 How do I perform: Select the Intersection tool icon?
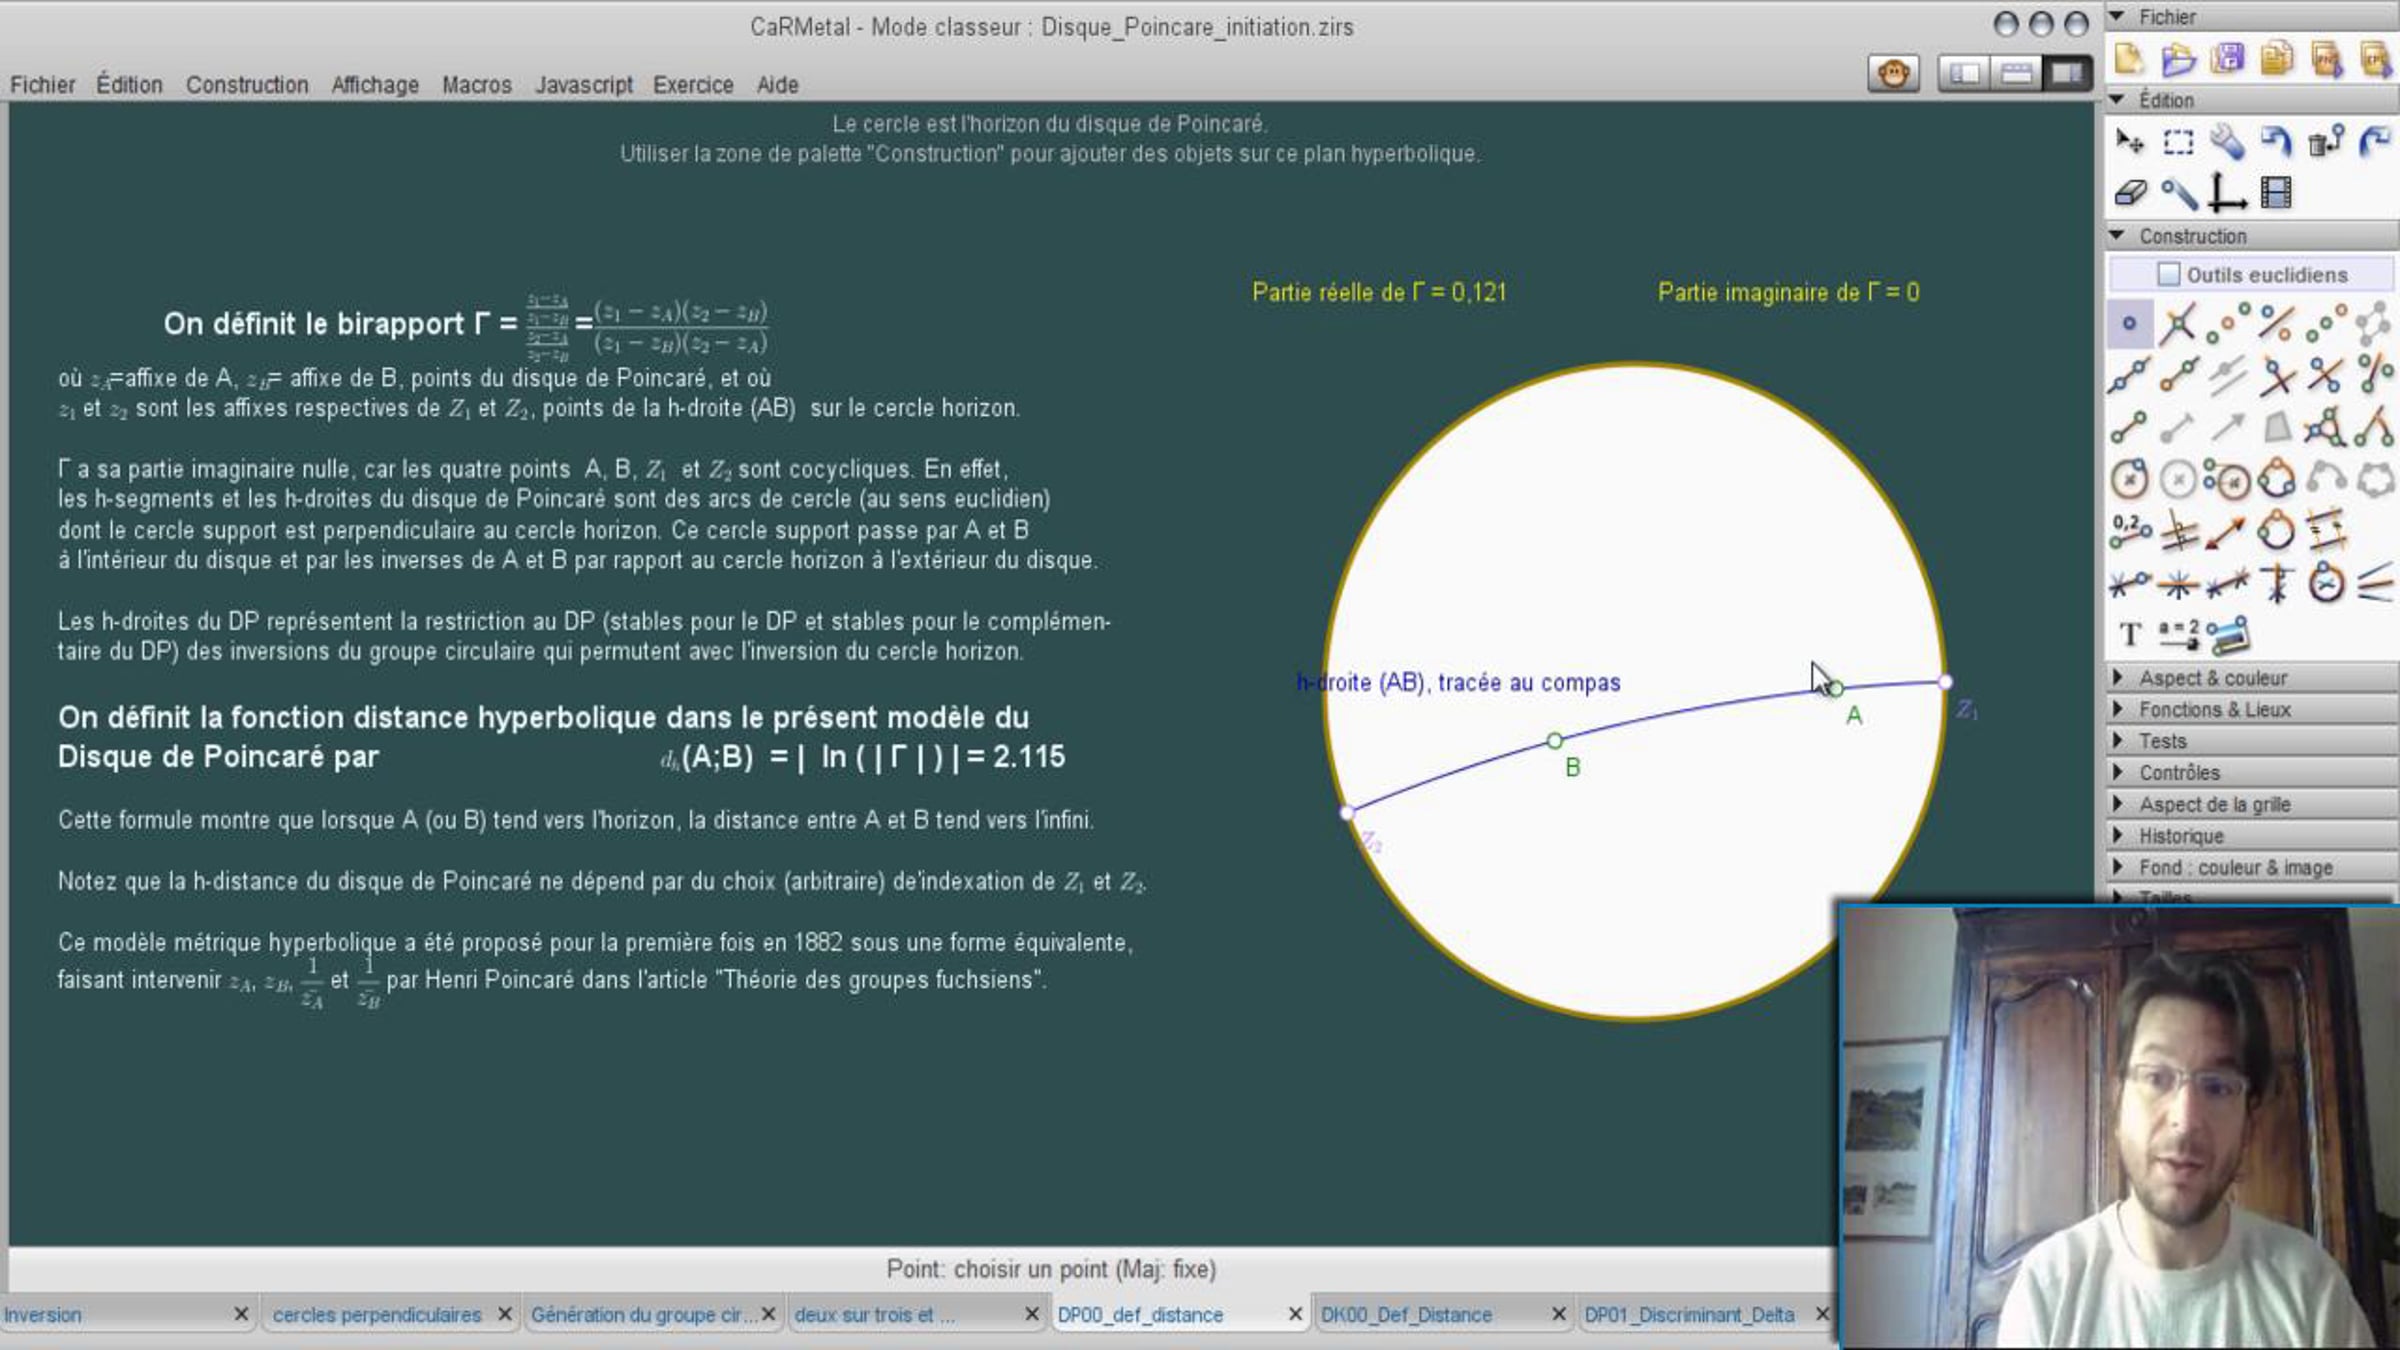(x=2178, y=324)
